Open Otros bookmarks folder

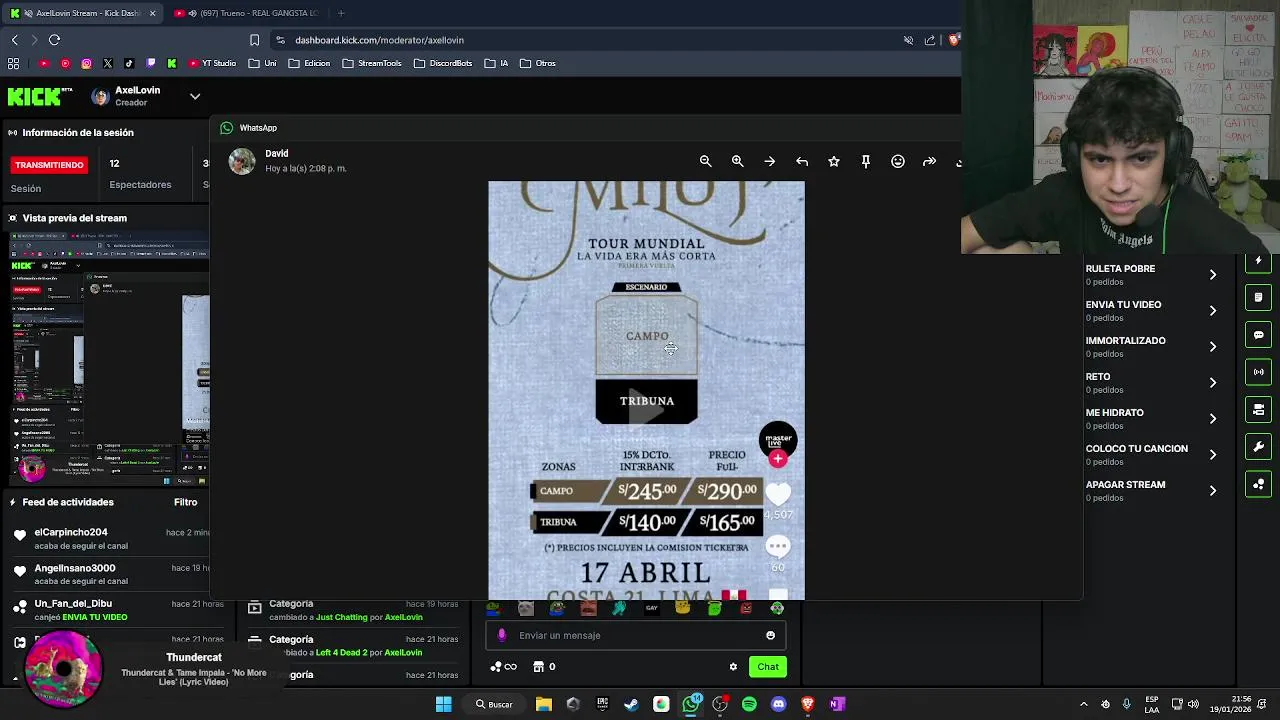coord(538,63)
